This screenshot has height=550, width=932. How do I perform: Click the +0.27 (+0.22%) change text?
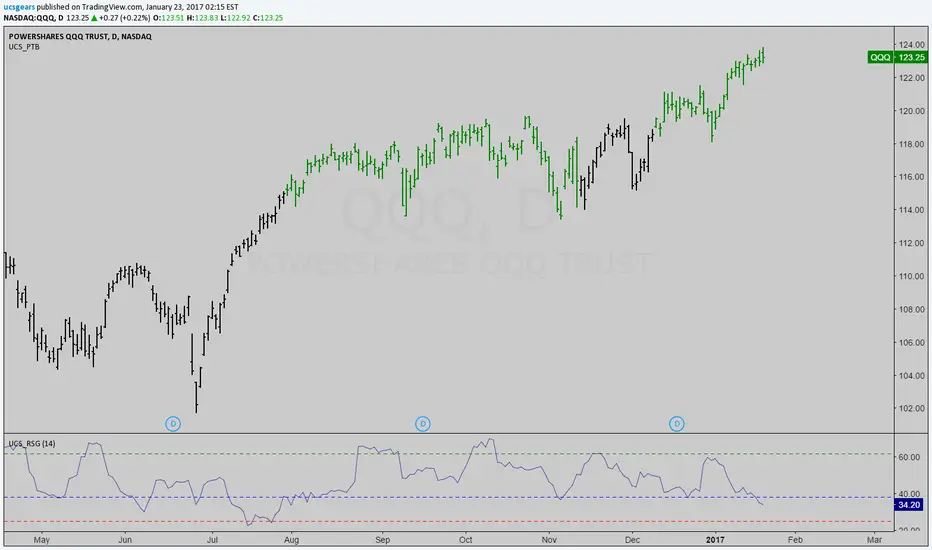coord(125,18)
